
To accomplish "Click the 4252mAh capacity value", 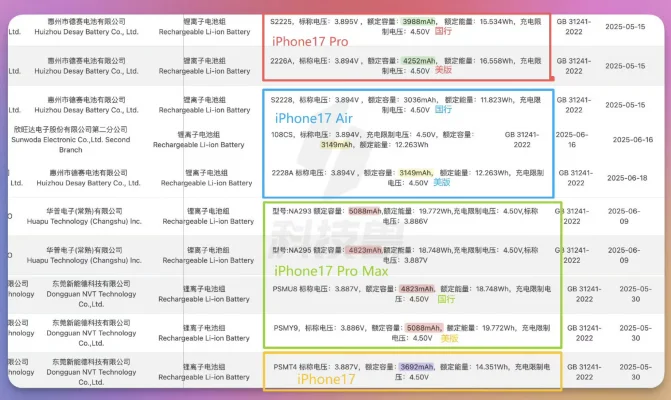I will pos(419,61).
